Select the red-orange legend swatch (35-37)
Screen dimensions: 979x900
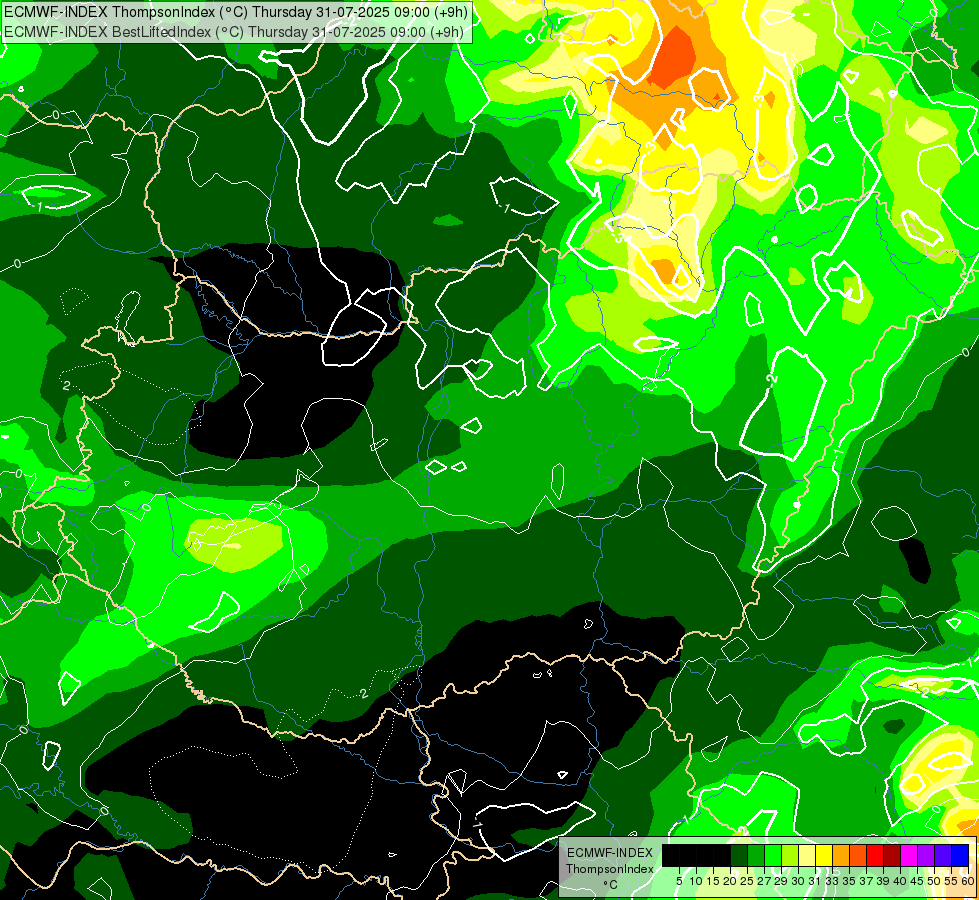[858, 856]
